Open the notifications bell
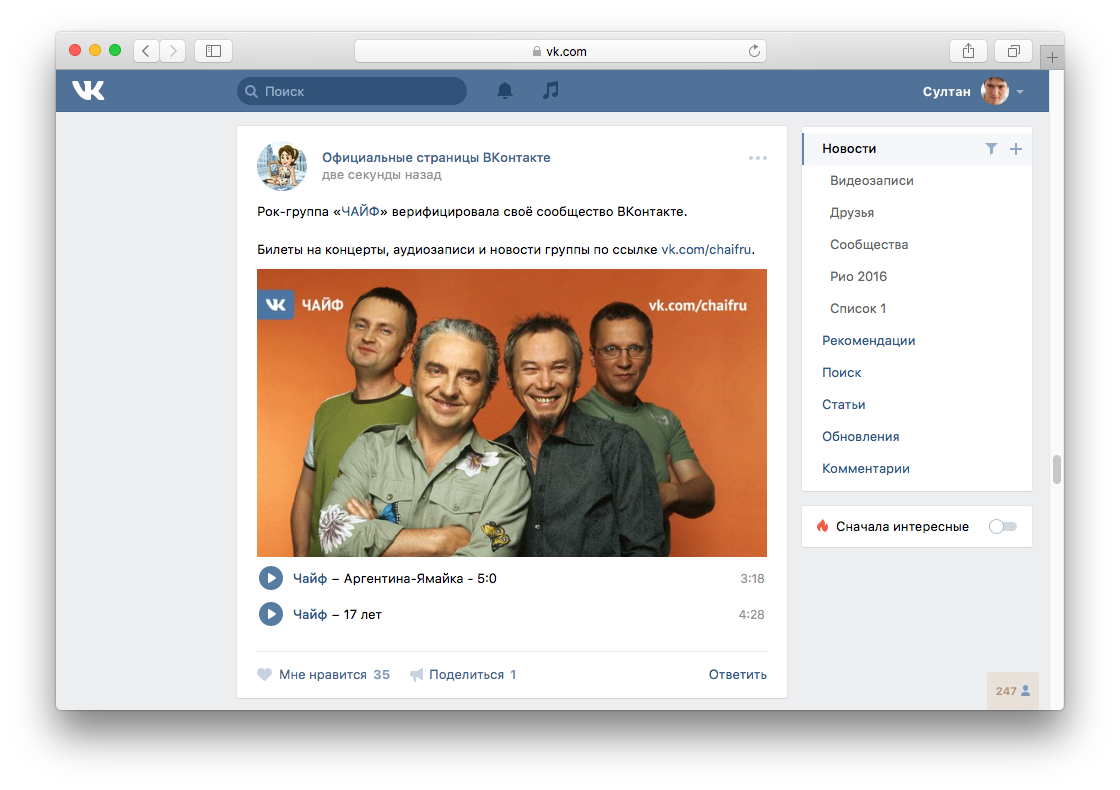 click(505, 91)
